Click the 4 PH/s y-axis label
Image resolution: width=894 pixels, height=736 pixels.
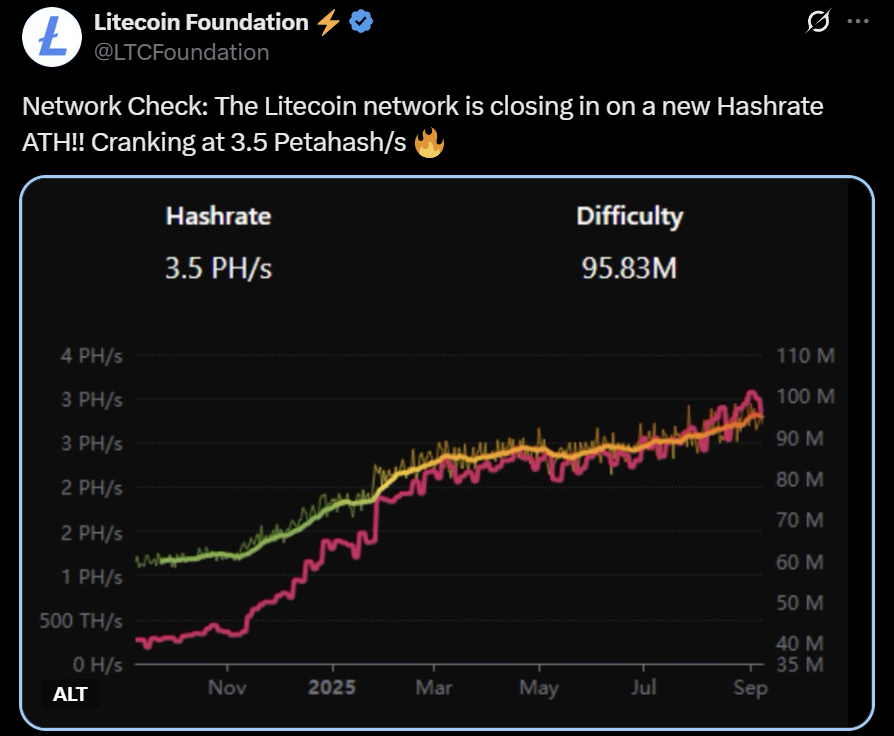click(x=93, y=355)
